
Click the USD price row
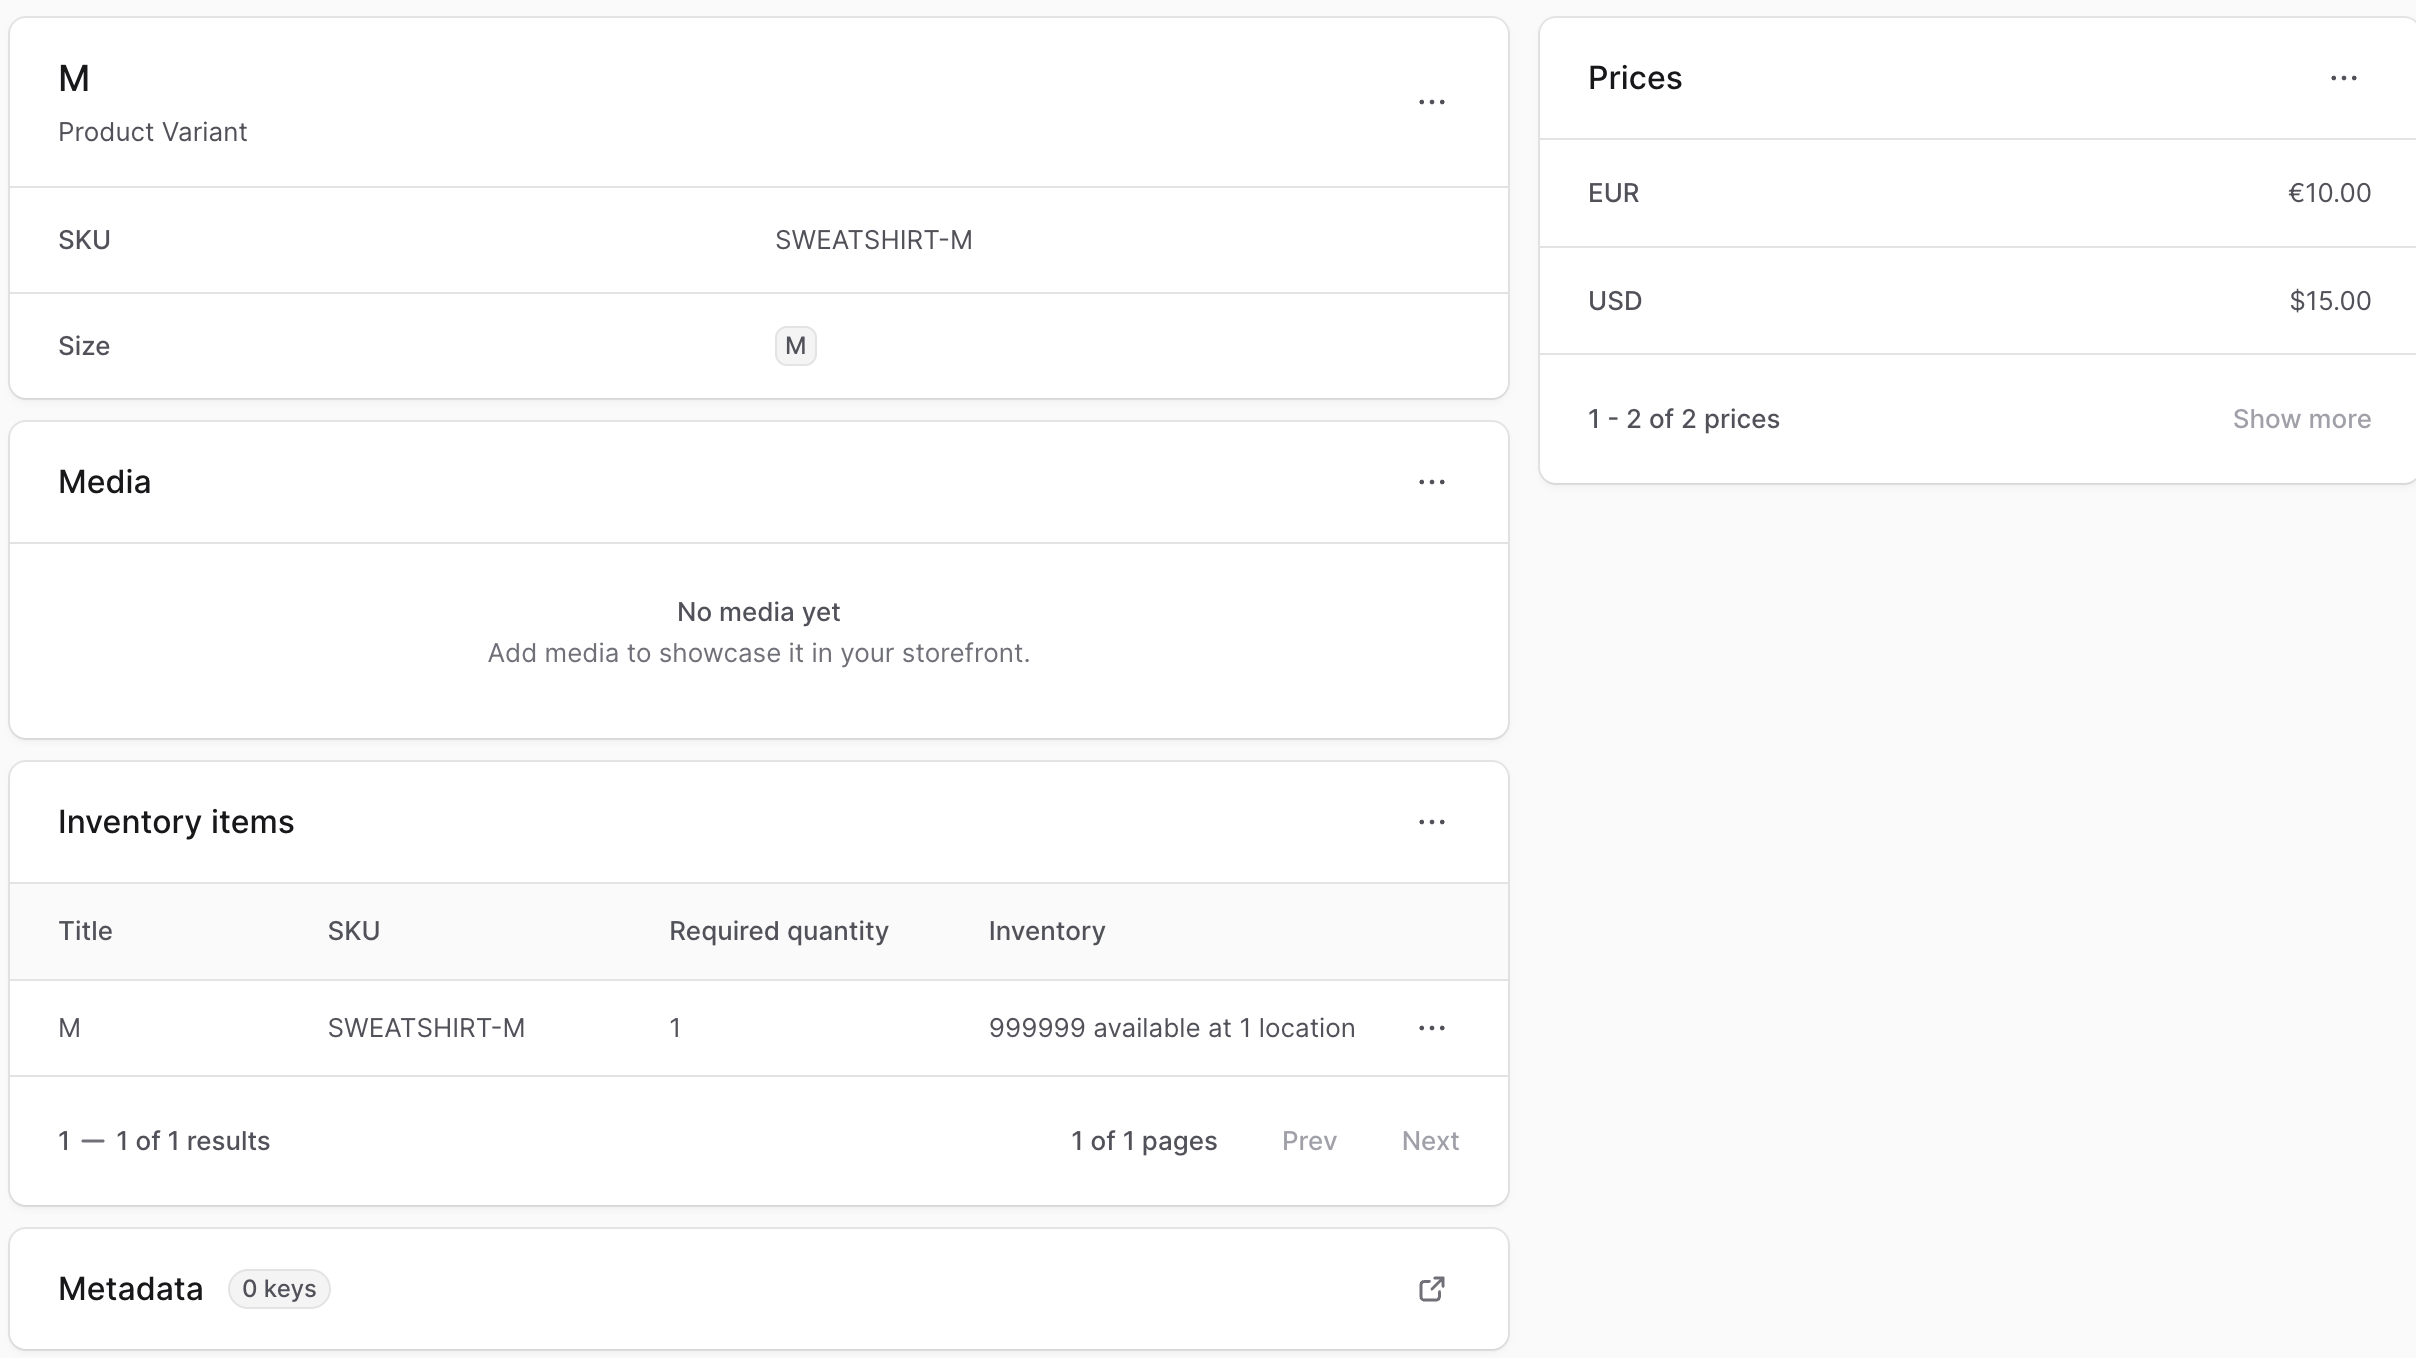[1978, 301]
